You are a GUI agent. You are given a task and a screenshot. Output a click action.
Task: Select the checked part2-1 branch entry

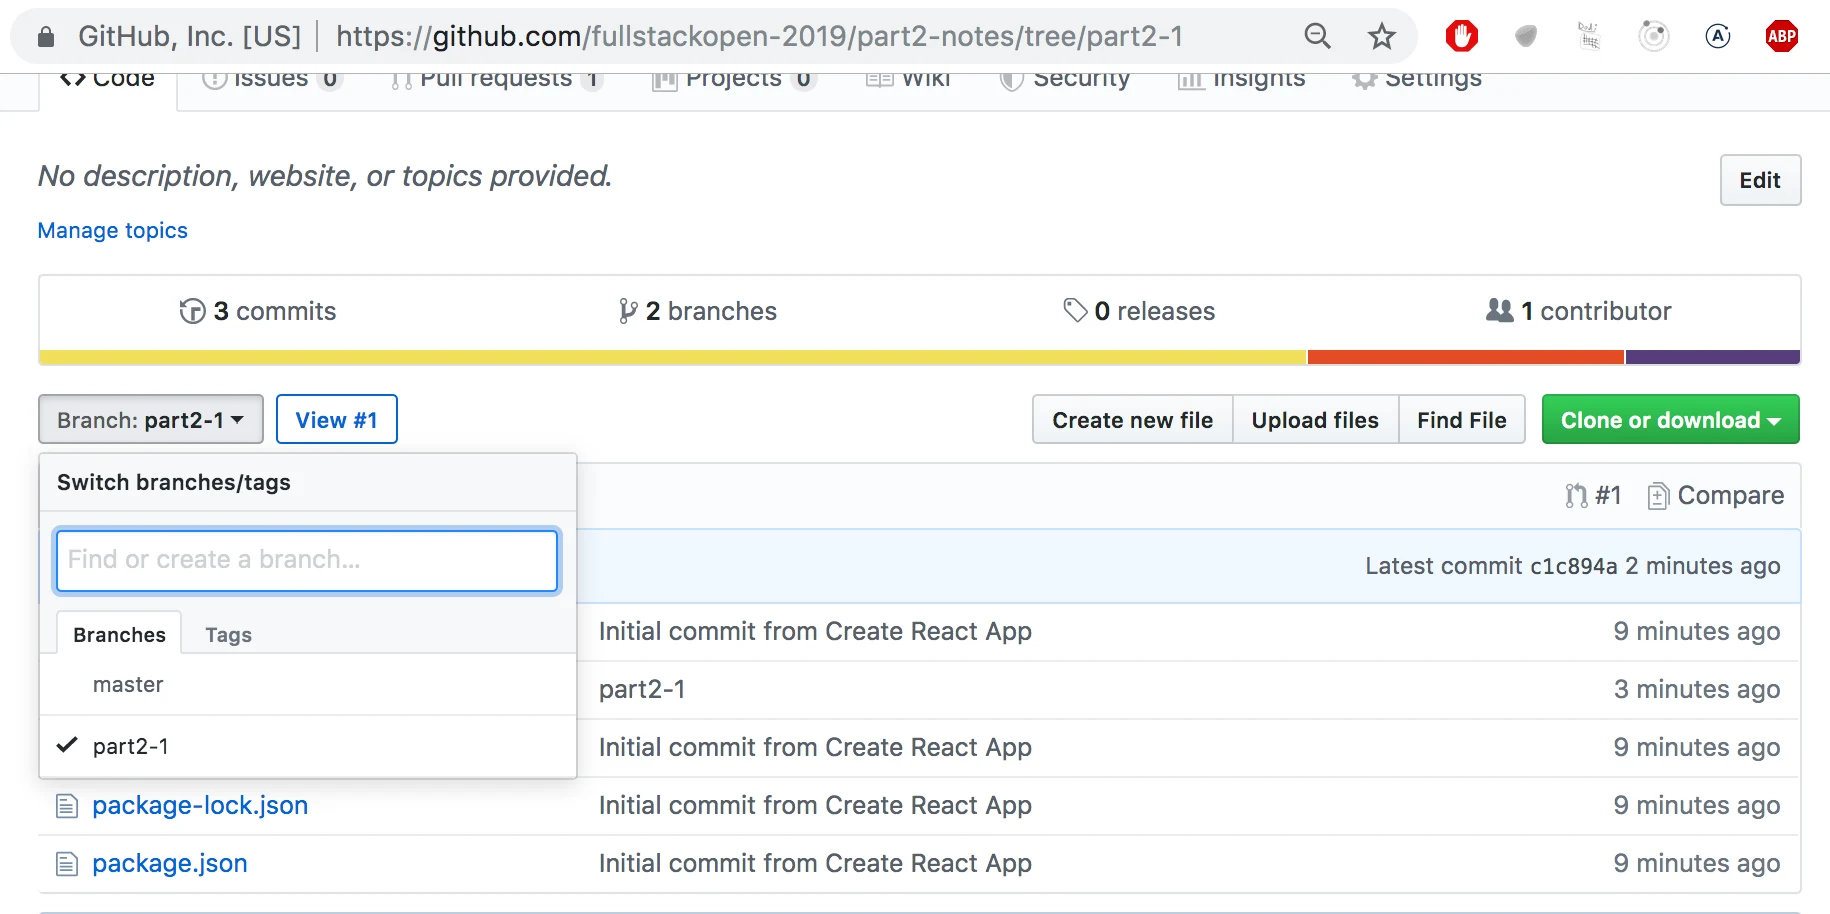(x=308, y=747)
